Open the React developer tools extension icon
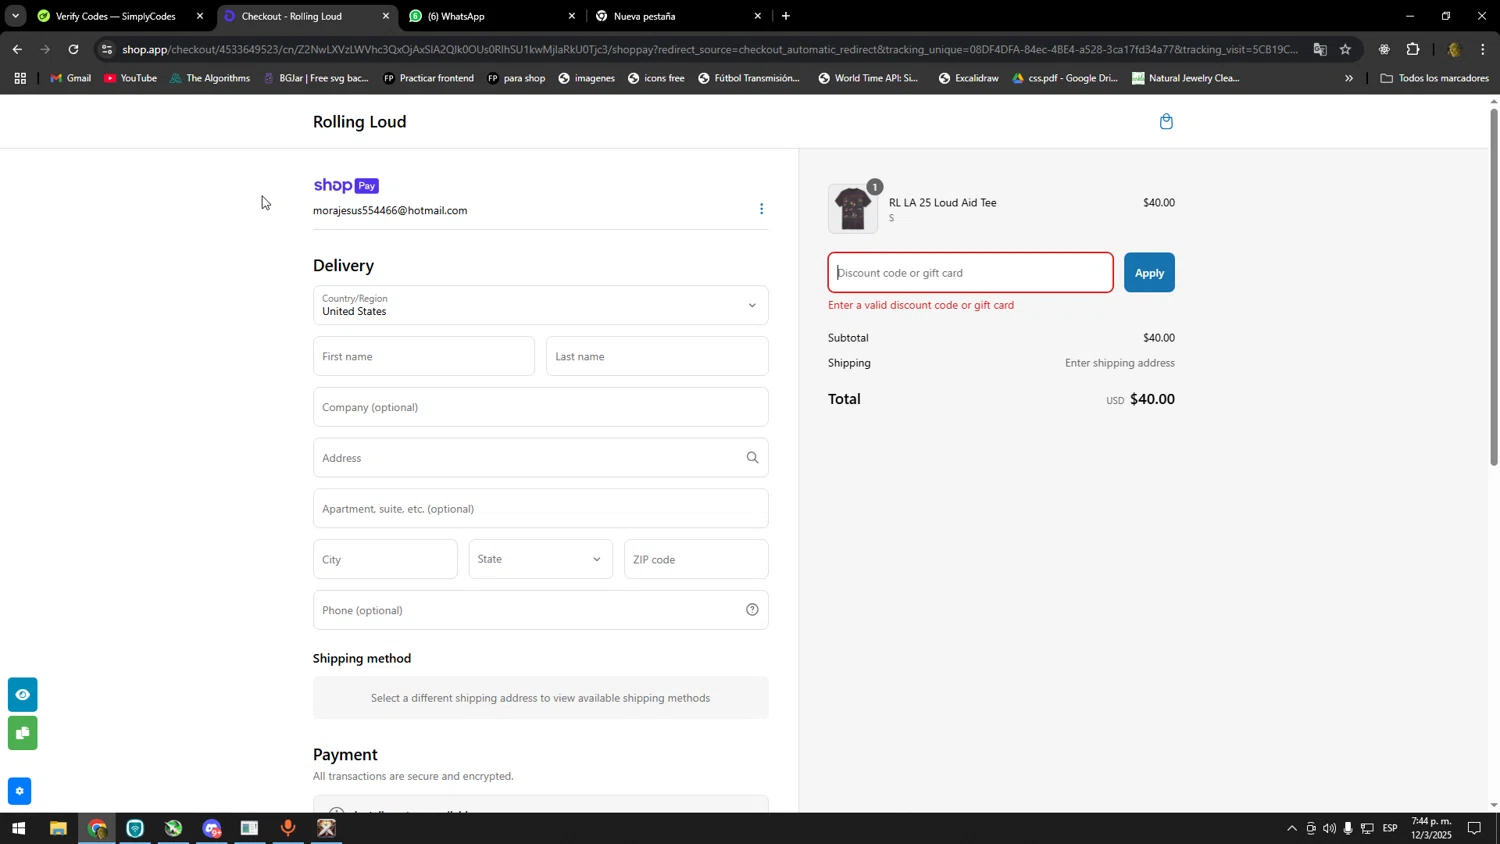 (x=1384, y=49)
